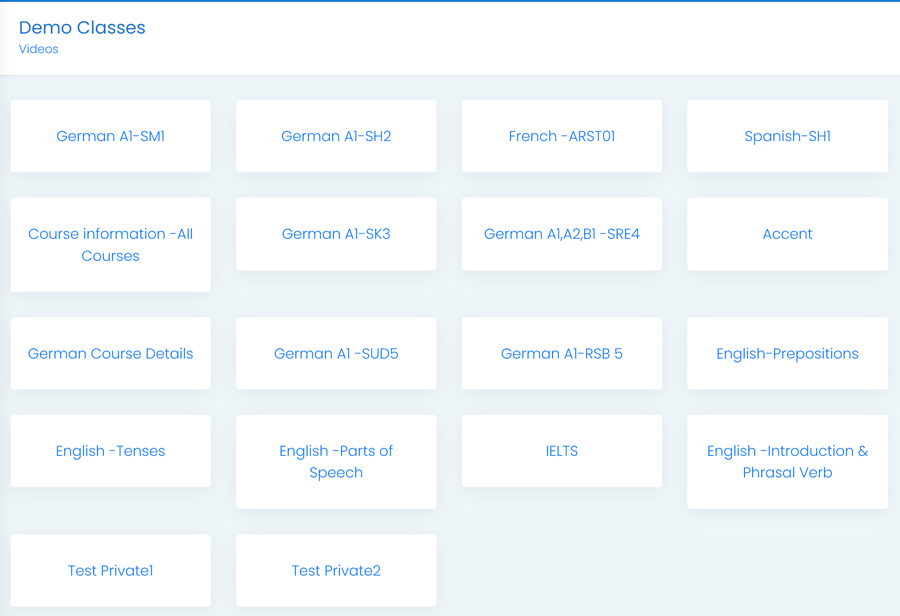Screen dimensions: 900x616
Task: Select English -Parts of Speech
Action: click(x=336, y=462)
